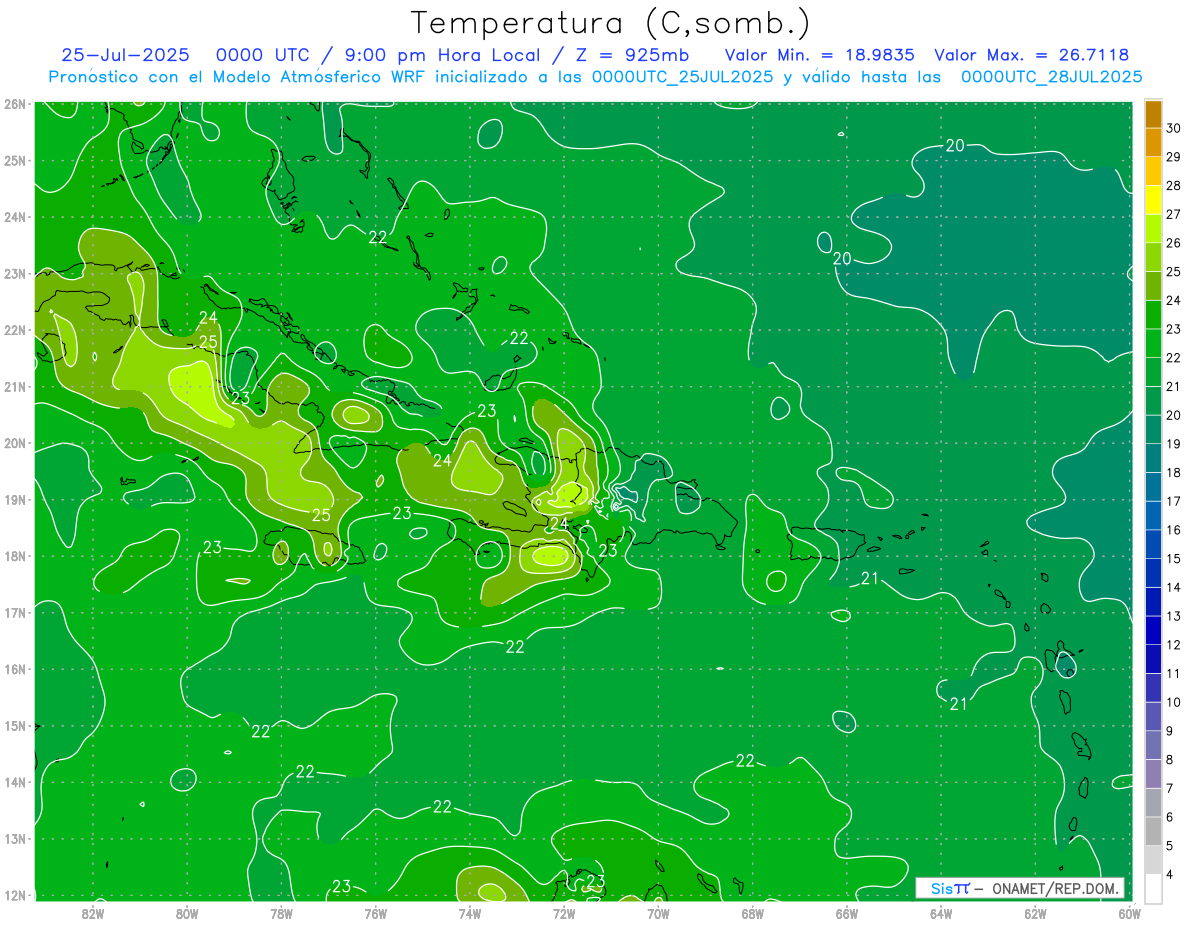Click latitude axis label '20N'

click(15, 443)
